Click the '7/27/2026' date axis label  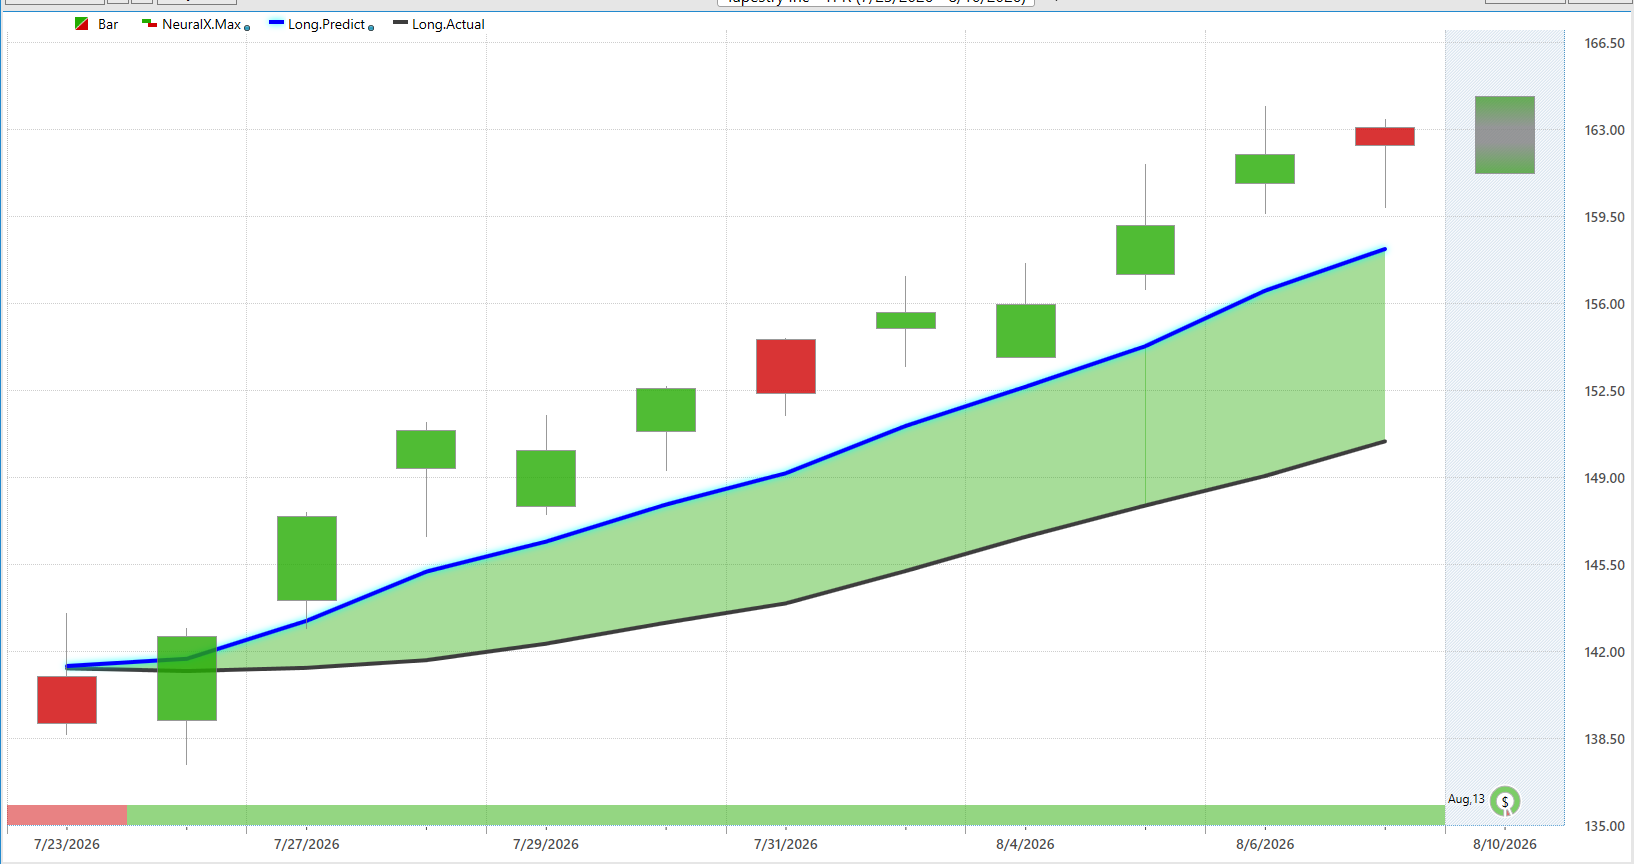(307, 844)
